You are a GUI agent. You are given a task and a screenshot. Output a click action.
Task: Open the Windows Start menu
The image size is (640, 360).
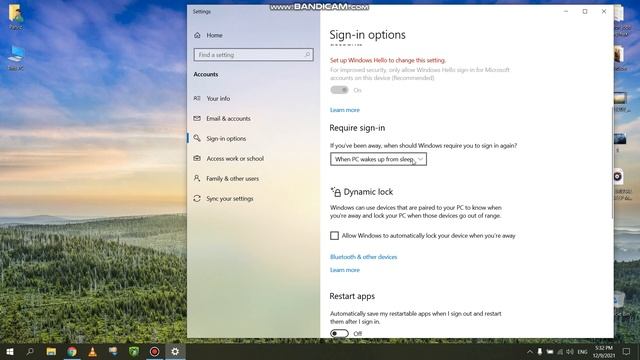10,351
